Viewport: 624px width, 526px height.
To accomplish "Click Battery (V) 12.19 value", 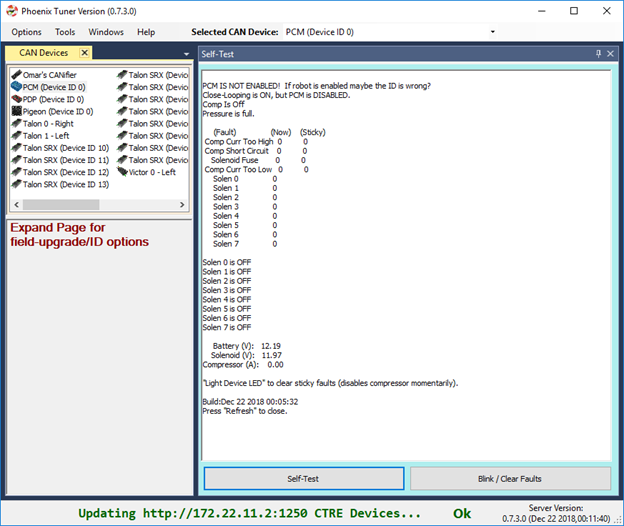I will coord(271,346).
